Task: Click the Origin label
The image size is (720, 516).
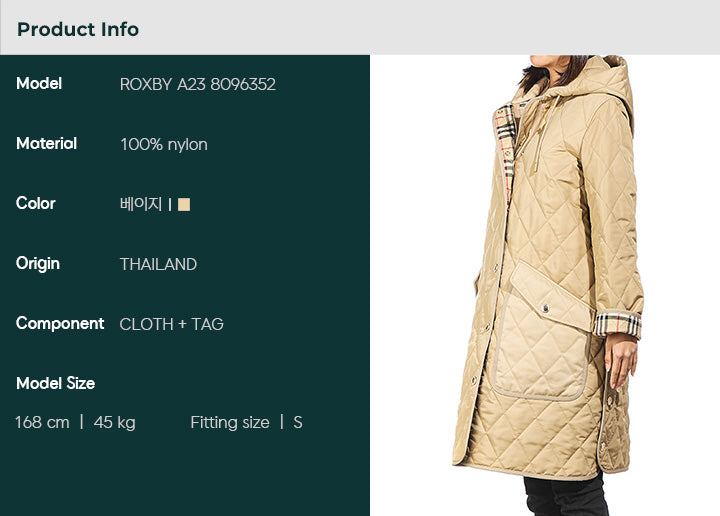Action: pyautogui.click(x=38, y=264)
